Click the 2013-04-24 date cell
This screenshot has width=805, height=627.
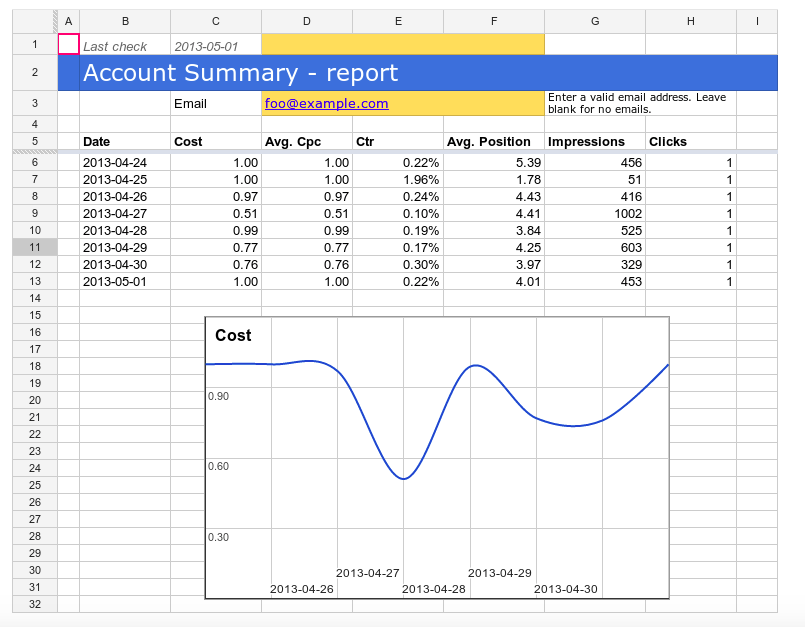pos(125,162)
